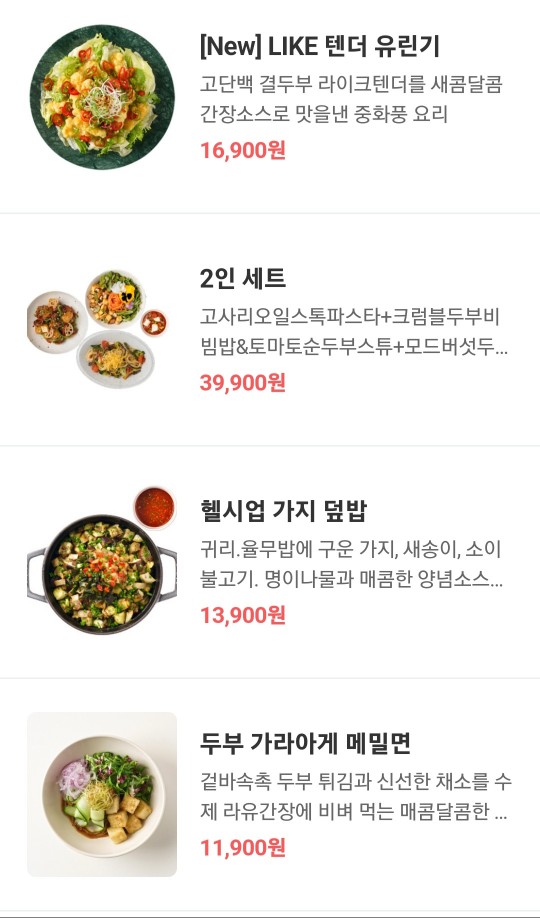This screenshot has height=918, width=540.
Task: Read the 고단백 결두부 라이크텐더 description
Action: [351, 100]
